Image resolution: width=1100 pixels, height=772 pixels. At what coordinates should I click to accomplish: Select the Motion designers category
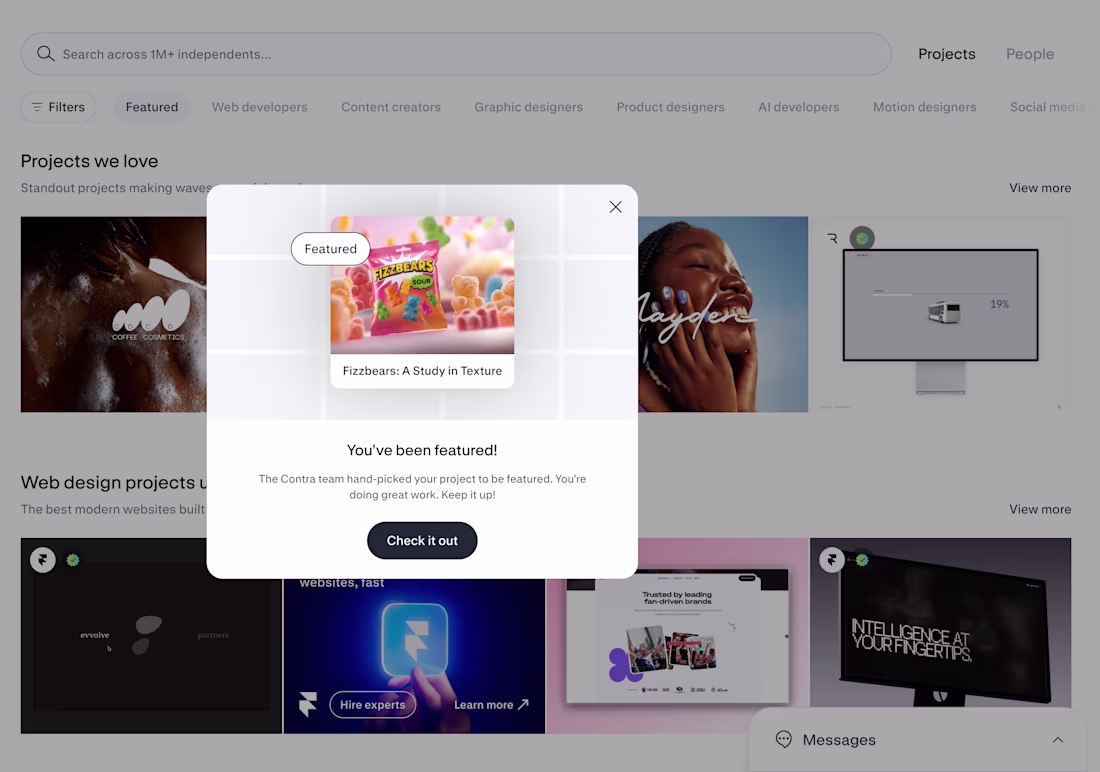[x=925, y=107]
